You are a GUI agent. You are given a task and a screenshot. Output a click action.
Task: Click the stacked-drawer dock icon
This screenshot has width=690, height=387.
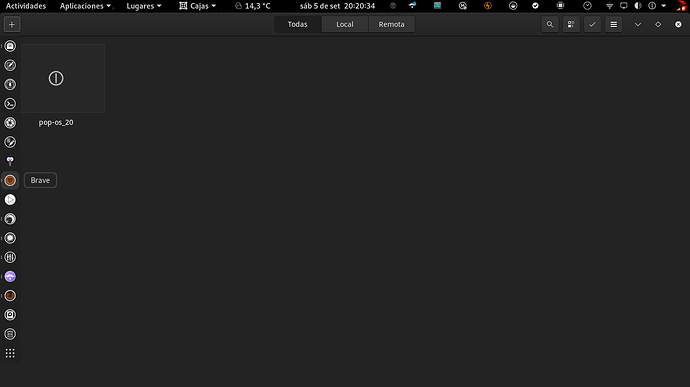[10, 334]
